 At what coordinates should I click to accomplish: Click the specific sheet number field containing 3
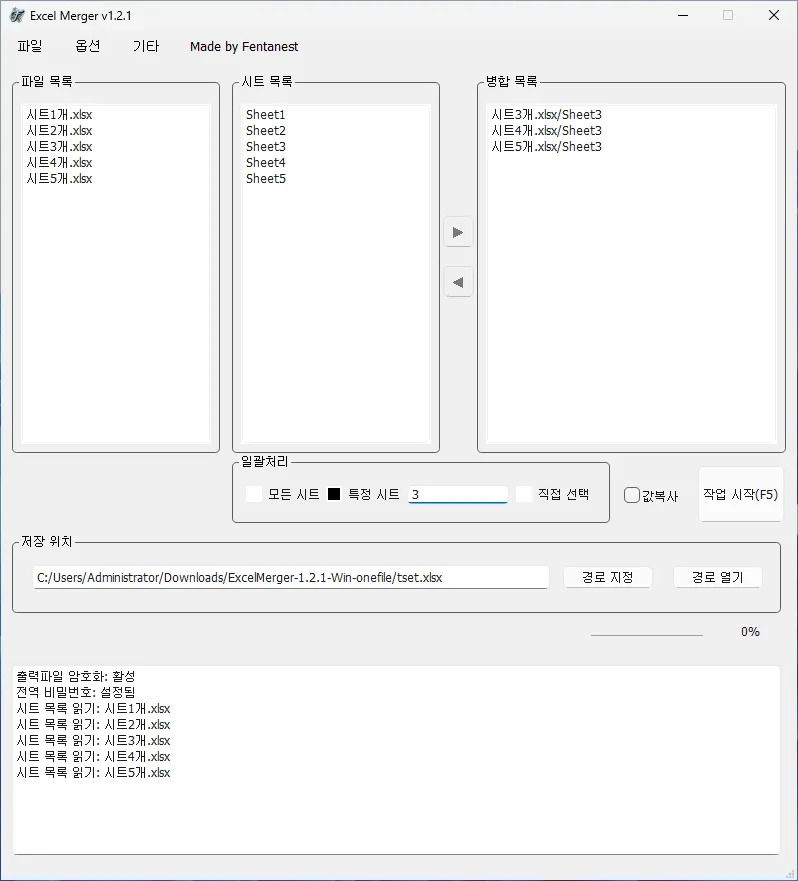(x=458, y=494)
